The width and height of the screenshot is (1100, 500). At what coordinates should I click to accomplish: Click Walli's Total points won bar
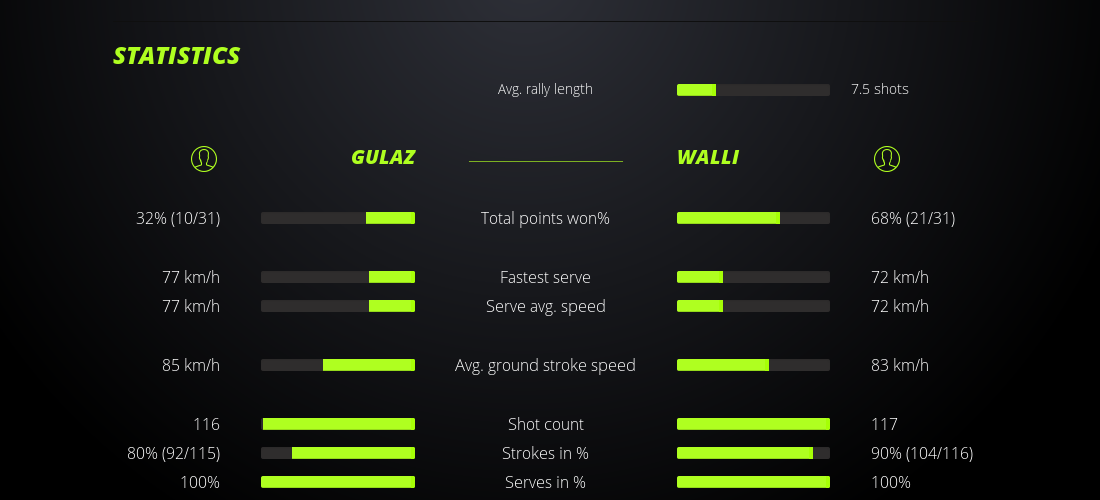click(753, 218)
